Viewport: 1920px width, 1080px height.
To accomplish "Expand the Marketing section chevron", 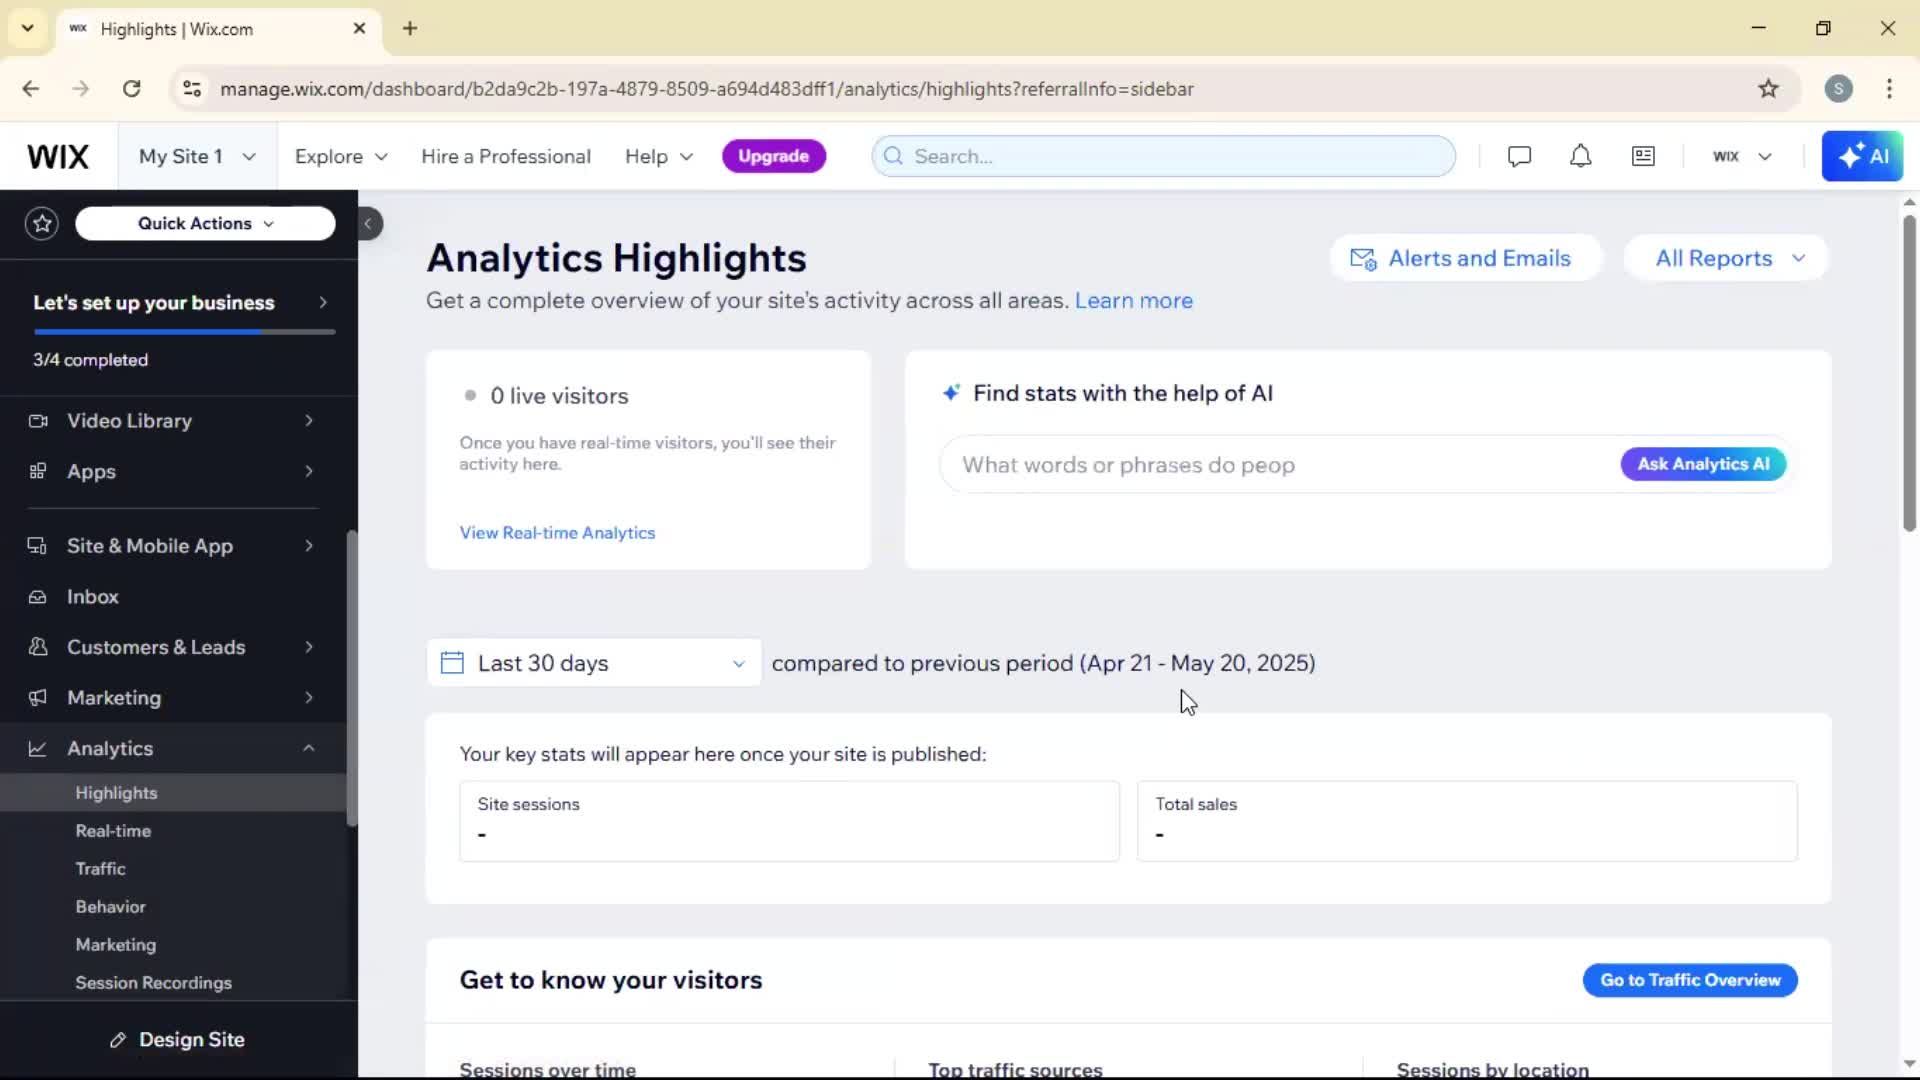I will [309, 698].
